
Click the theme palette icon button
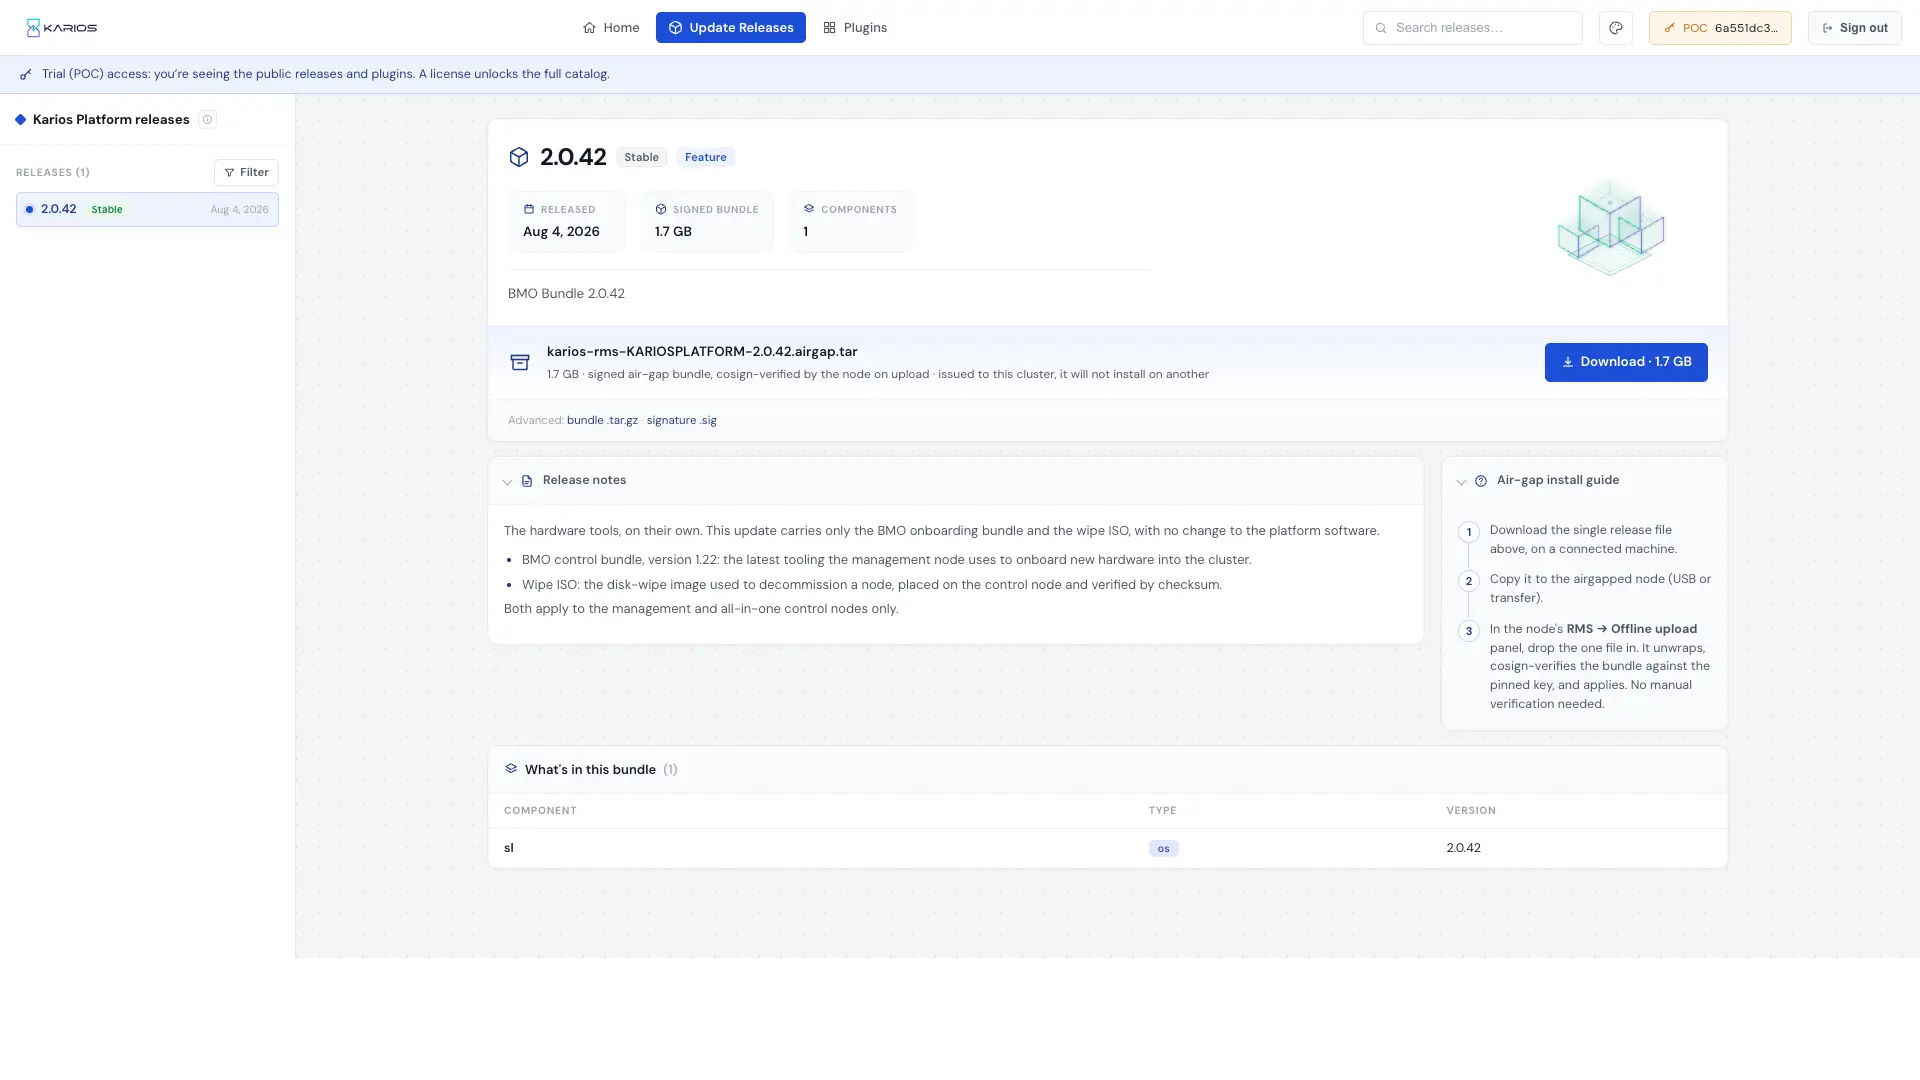(1616, 28)
